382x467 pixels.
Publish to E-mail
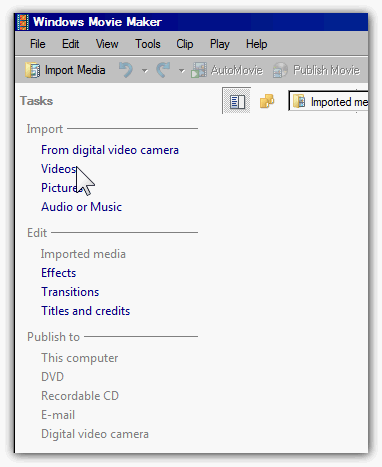point(58,415)
